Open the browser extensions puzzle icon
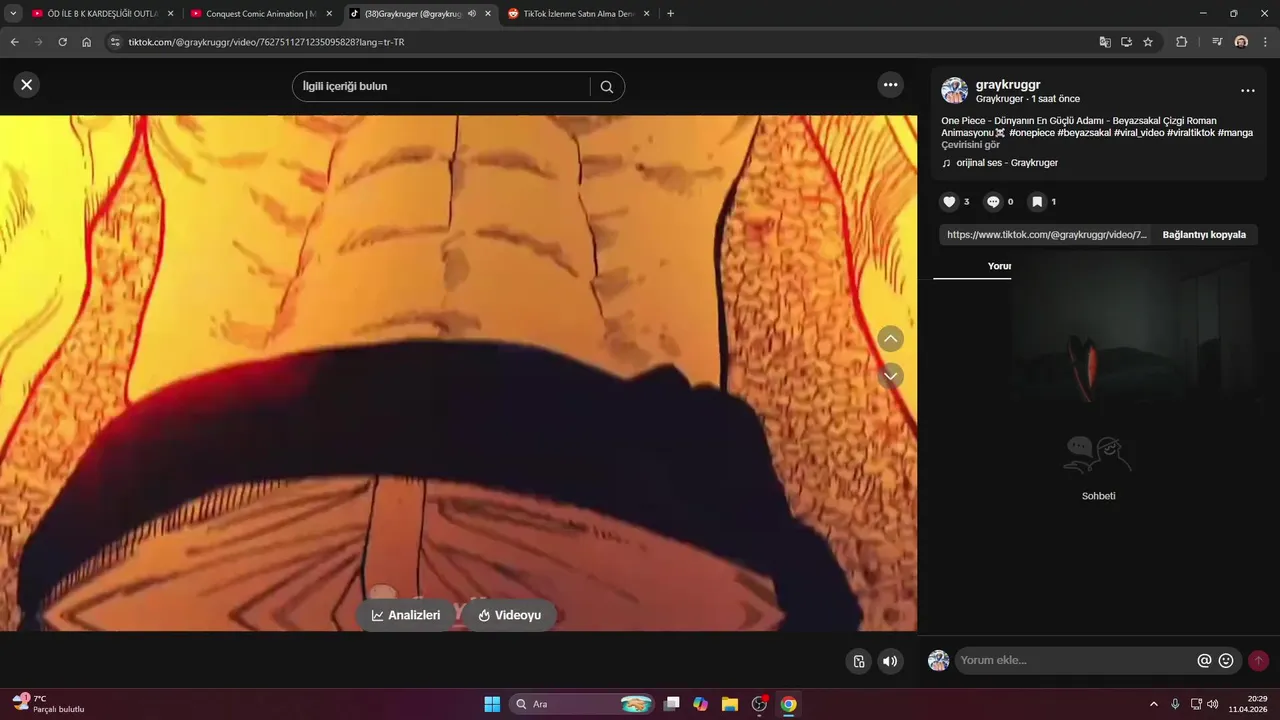Screen dimensions: 1280x720 (1181, 42)
